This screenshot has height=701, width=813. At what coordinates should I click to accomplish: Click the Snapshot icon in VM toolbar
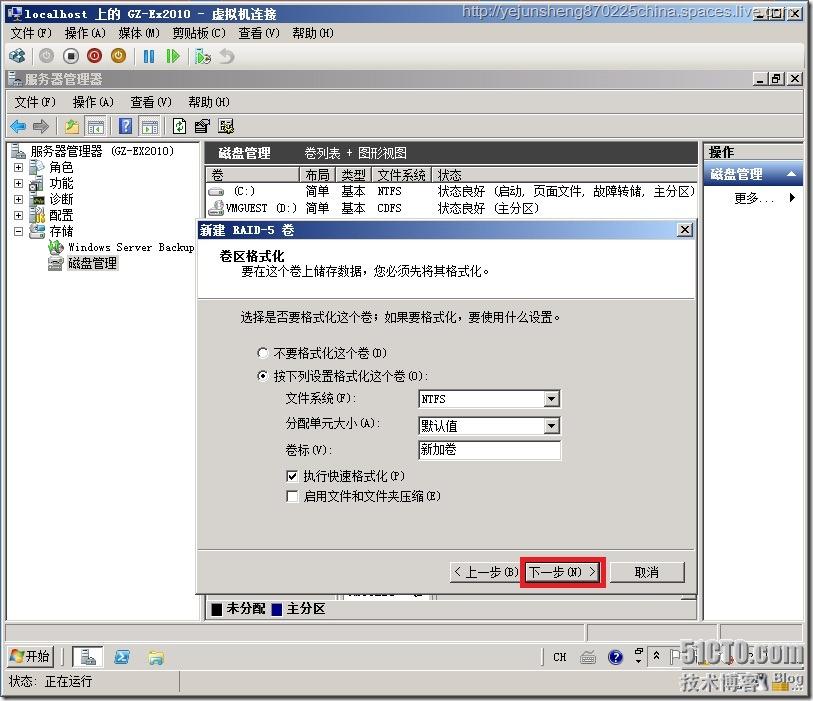click(x=202, y=56)
